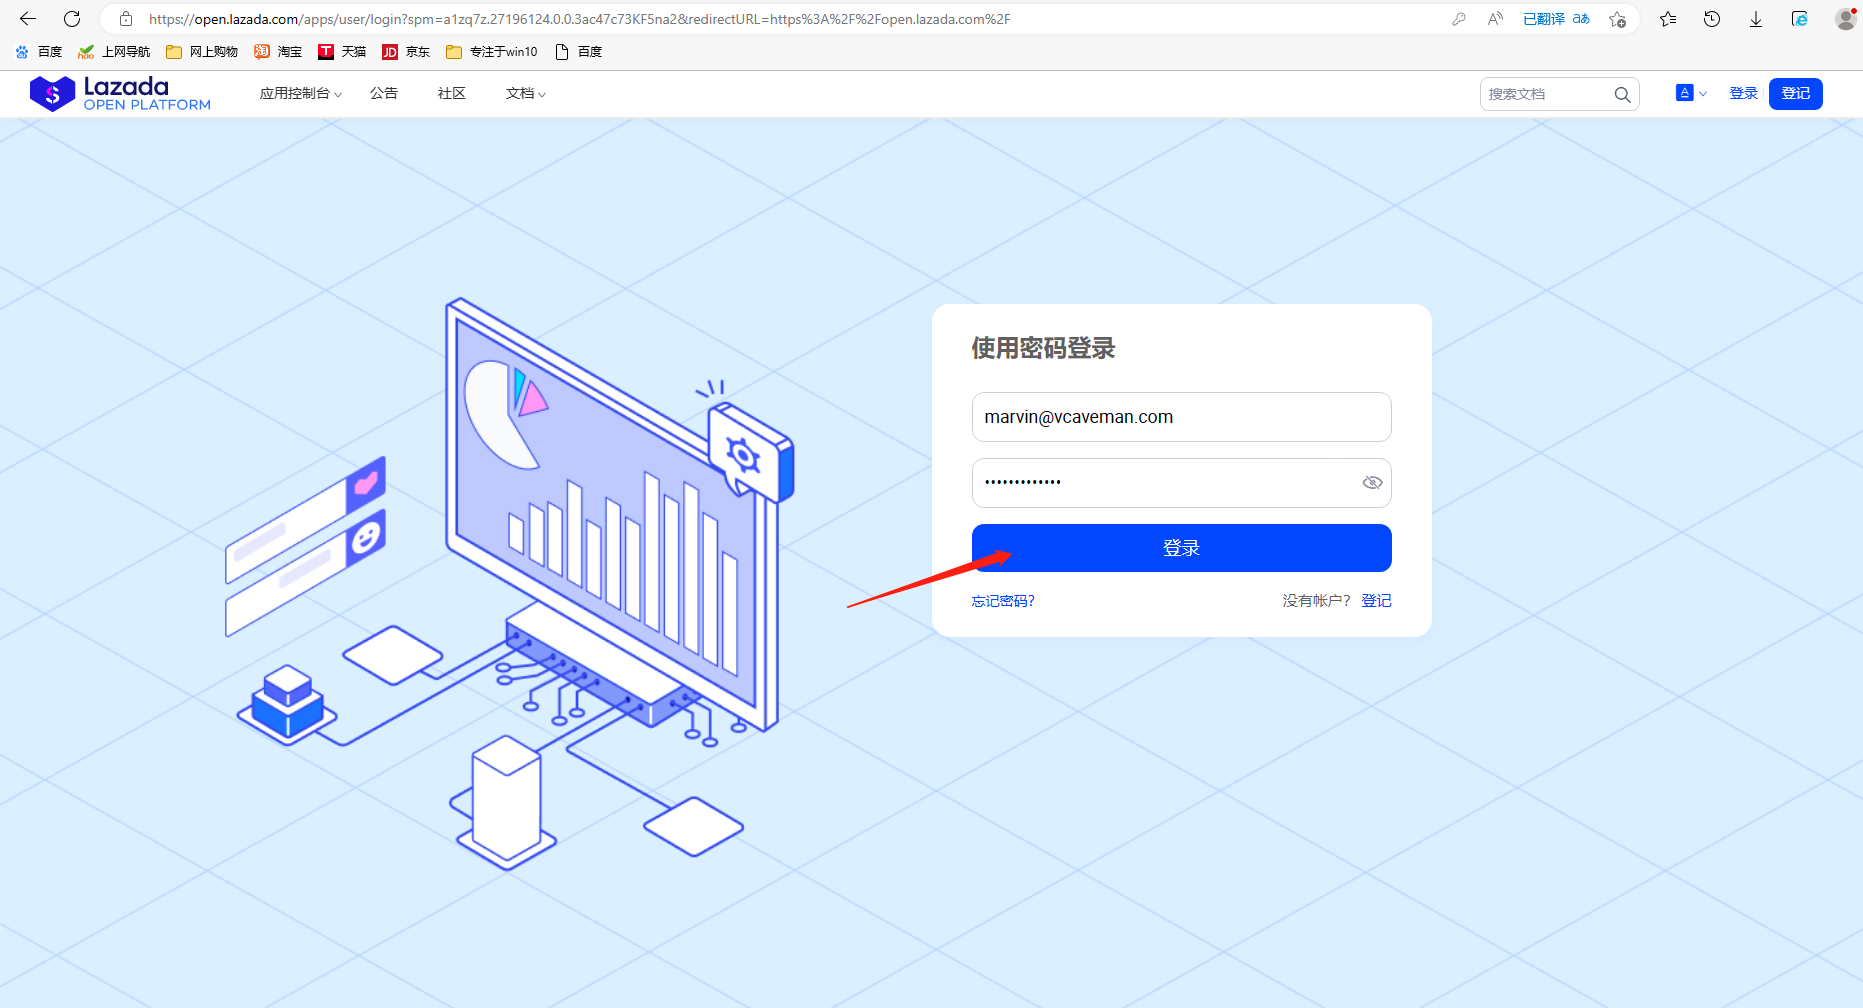Image resolution: width=1863 pixels, height=1008 pixels.
Task: Click the page translated icon
Action: (1555, 19)
